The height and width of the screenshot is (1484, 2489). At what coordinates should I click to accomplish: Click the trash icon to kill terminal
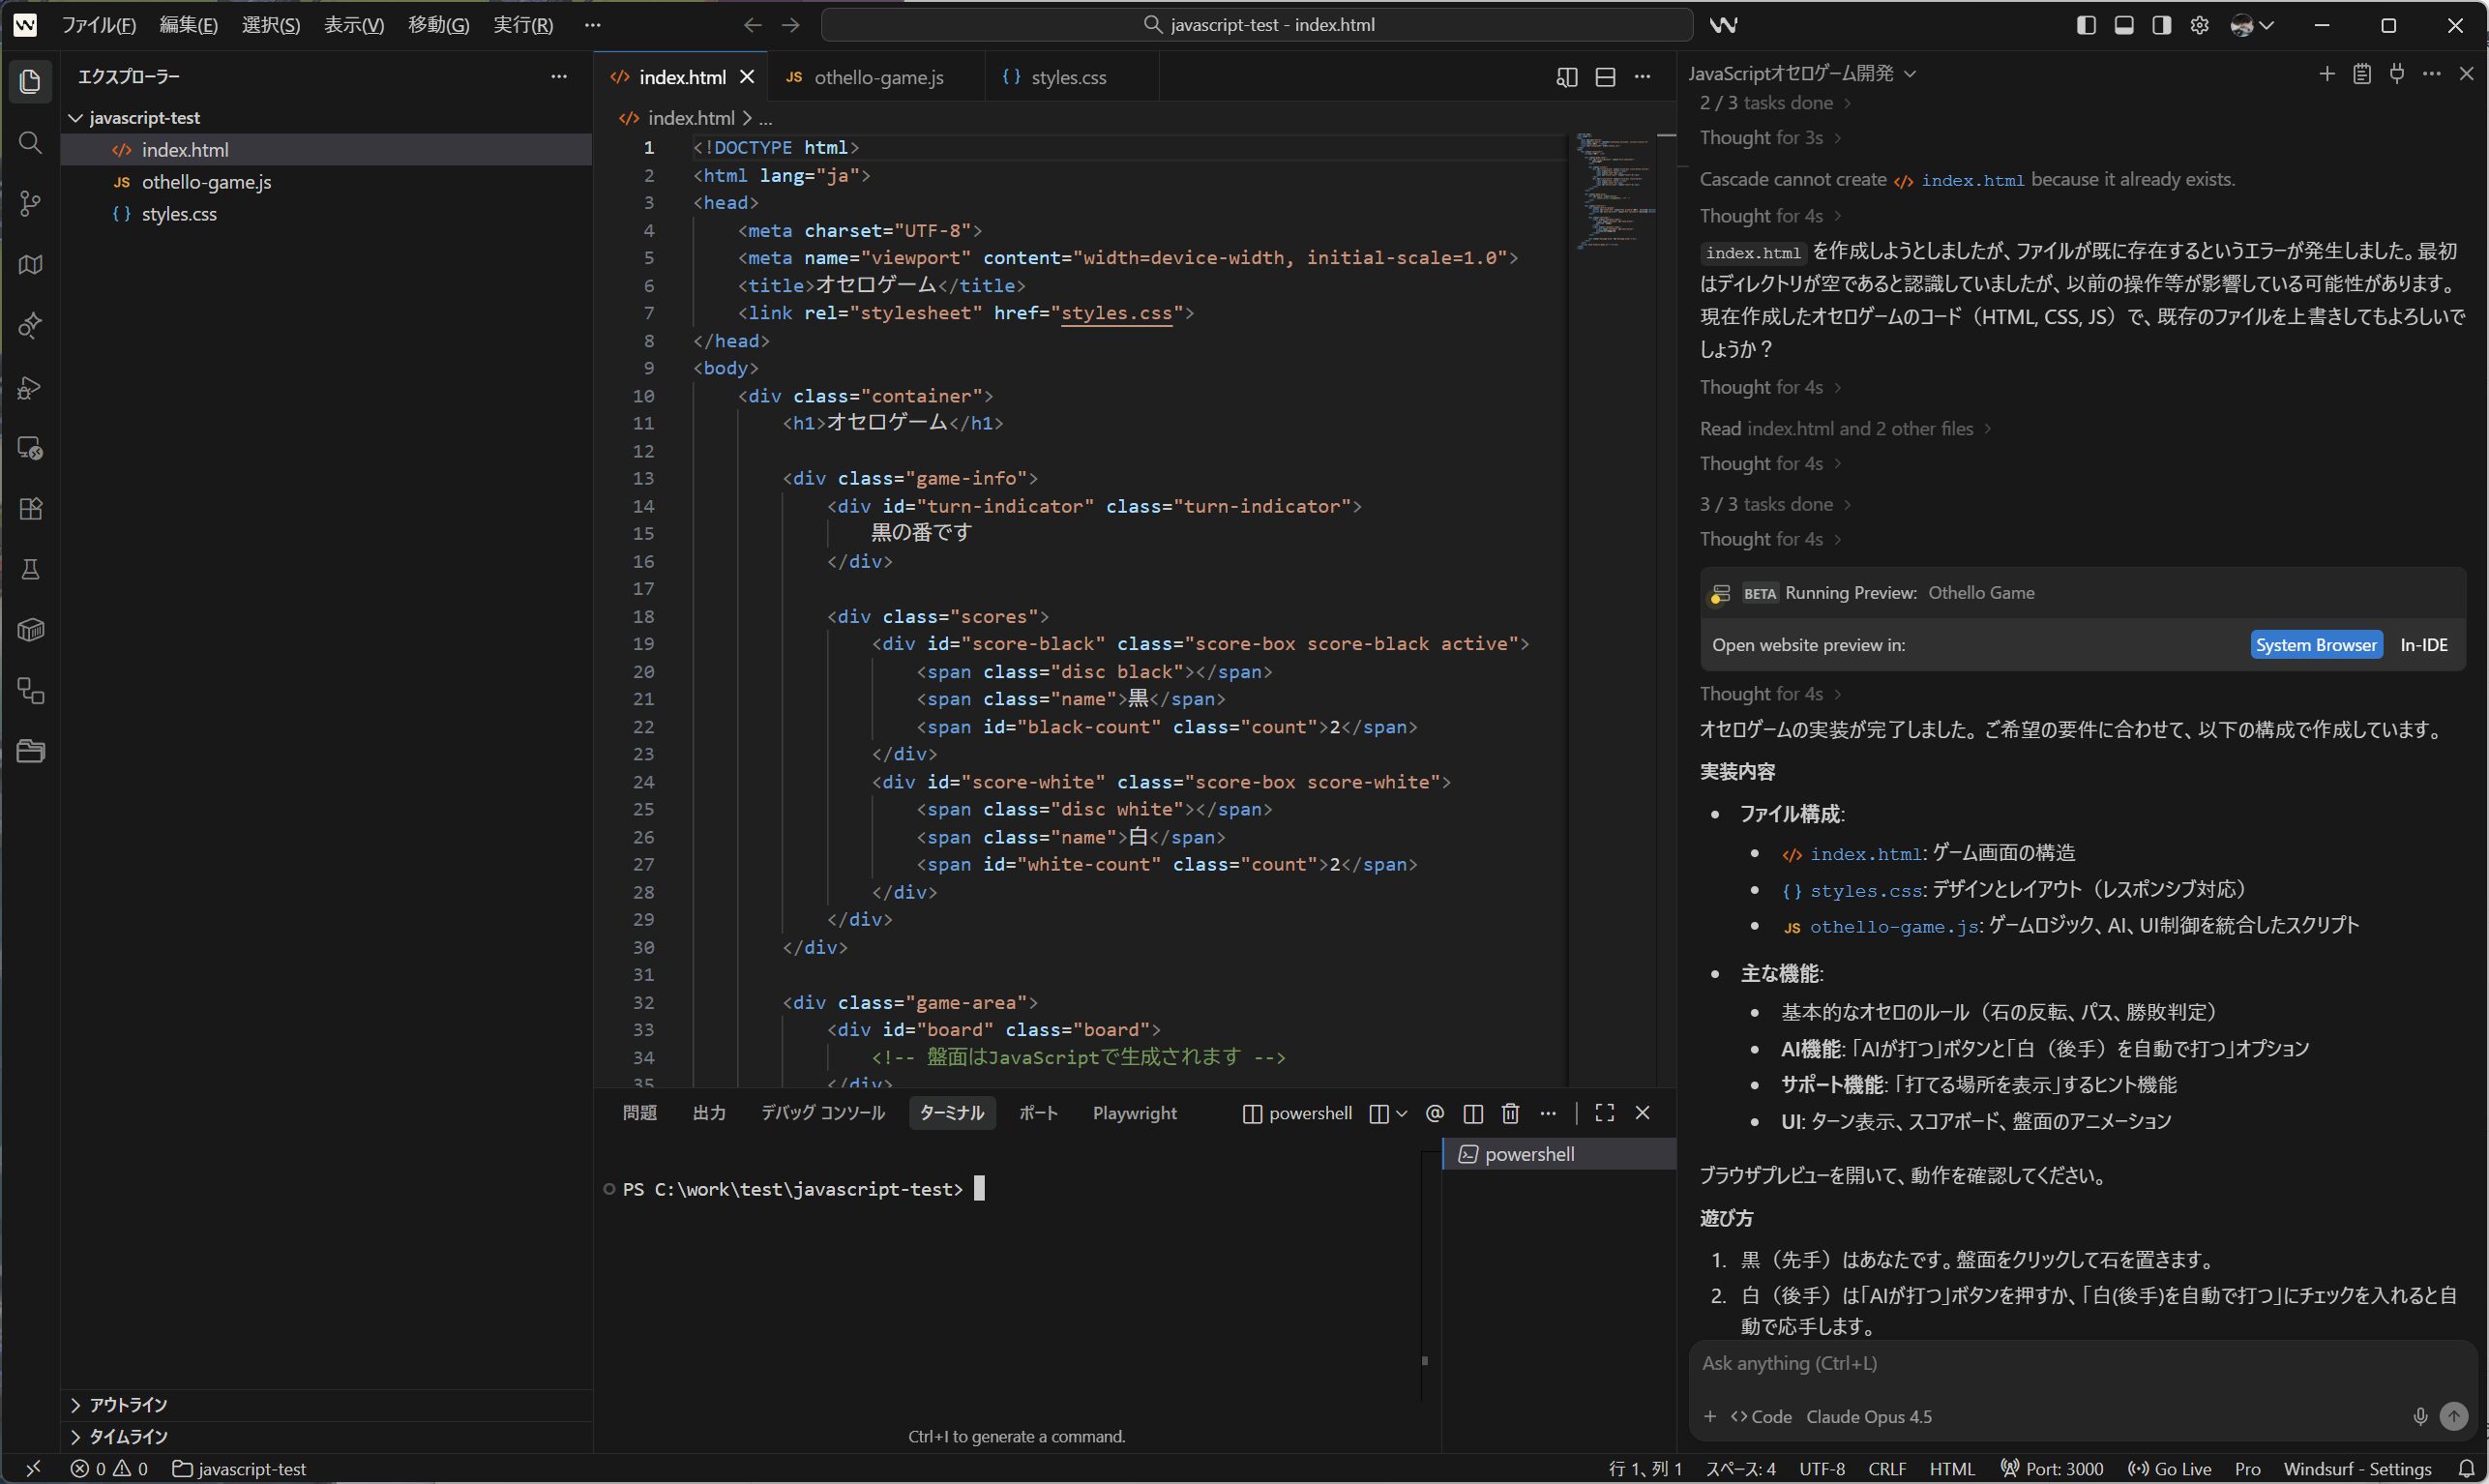tap(1510, 1113)
